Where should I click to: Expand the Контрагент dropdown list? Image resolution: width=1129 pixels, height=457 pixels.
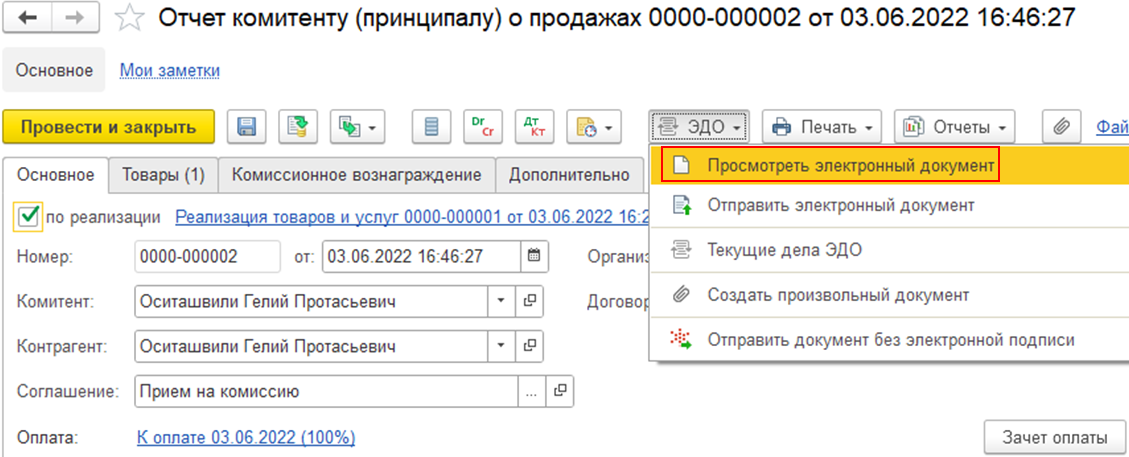coord(501,347)
